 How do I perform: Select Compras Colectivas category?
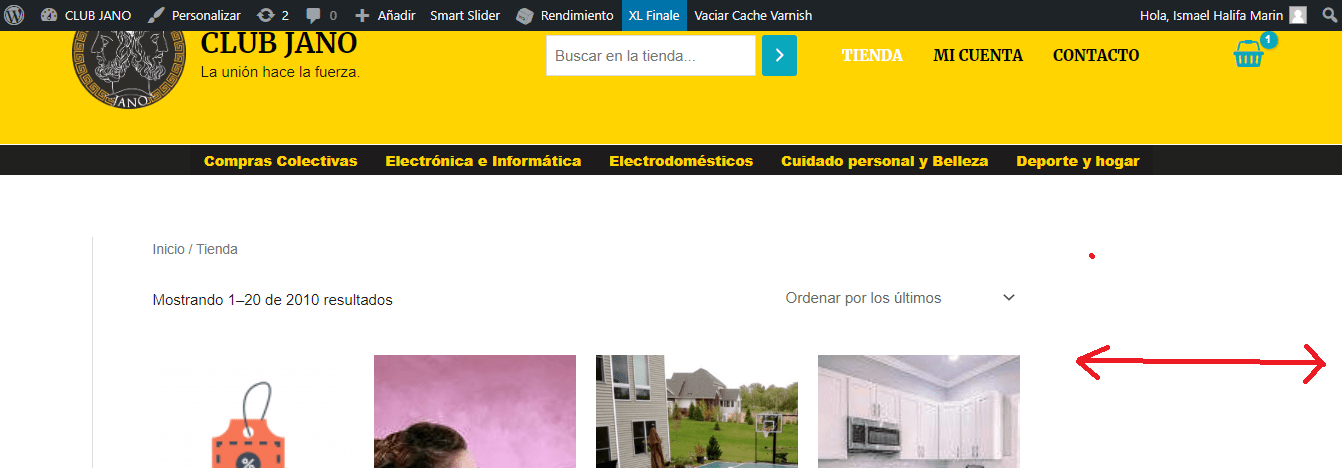coord(281,161)
